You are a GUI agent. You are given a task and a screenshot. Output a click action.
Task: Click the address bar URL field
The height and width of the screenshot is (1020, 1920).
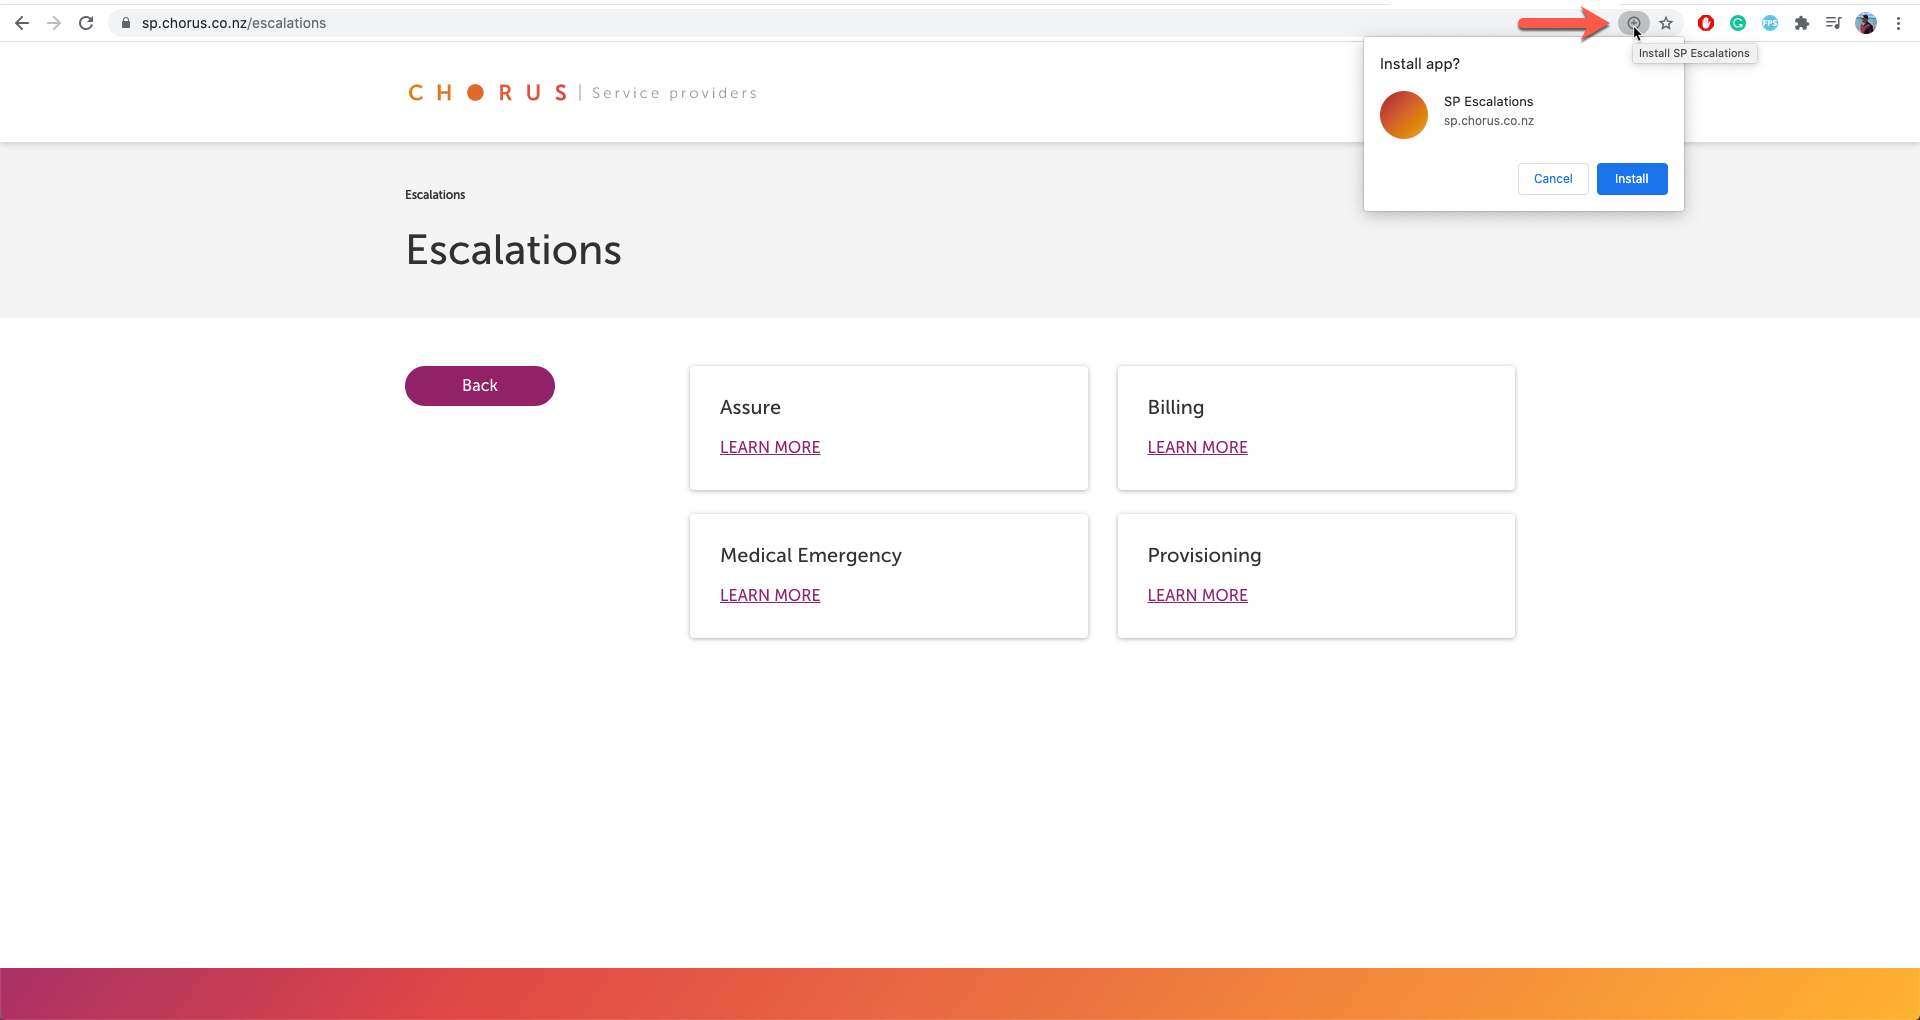pos(860,23)
